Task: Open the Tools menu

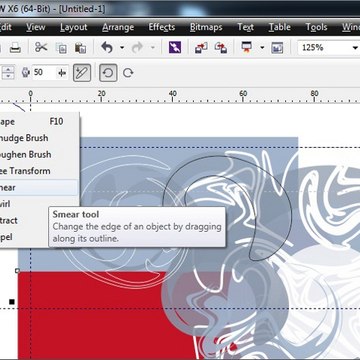Action: (x=316, y=27)
